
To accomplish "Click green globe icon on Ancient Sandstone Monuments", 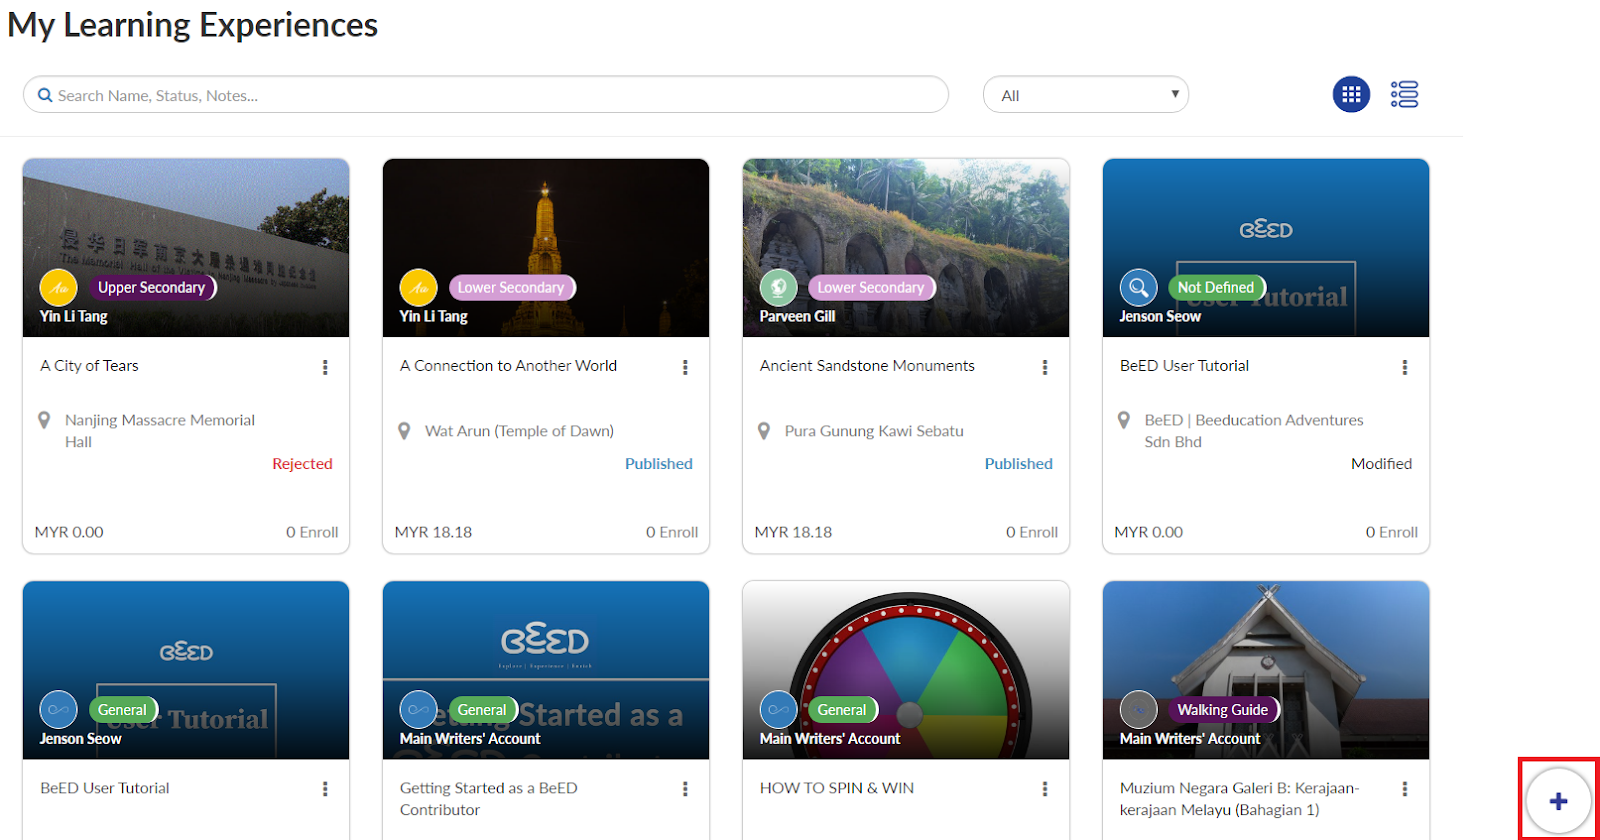I will tap(778, 288).
